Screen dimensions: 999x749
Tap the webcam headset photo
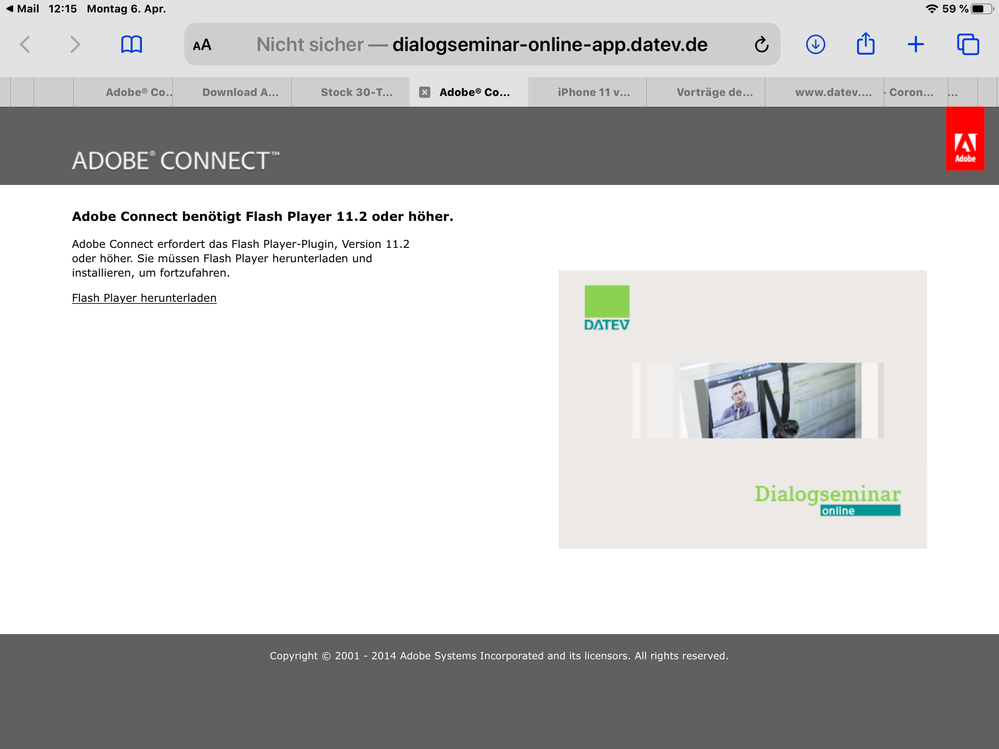[x=770, y=400]
